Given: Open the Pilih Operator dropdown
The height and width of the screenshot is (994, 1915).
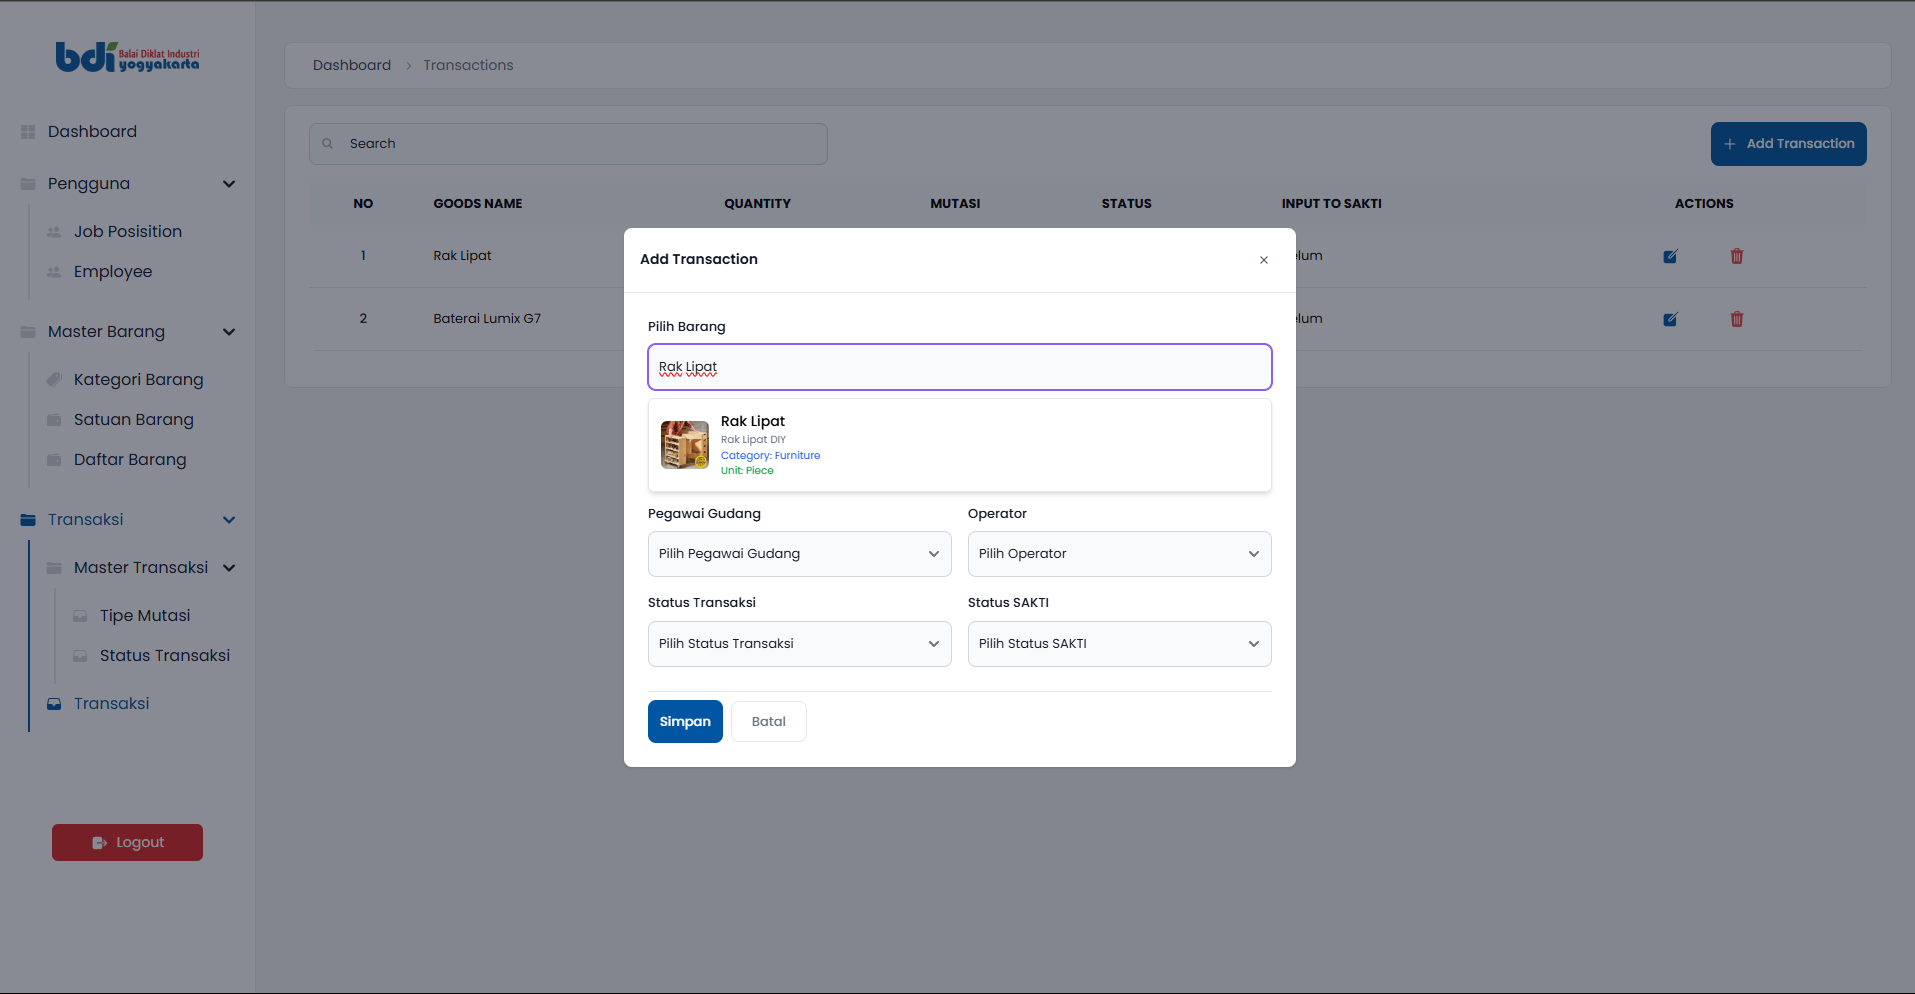Looking at the screenshot, I should (1119, 554).
